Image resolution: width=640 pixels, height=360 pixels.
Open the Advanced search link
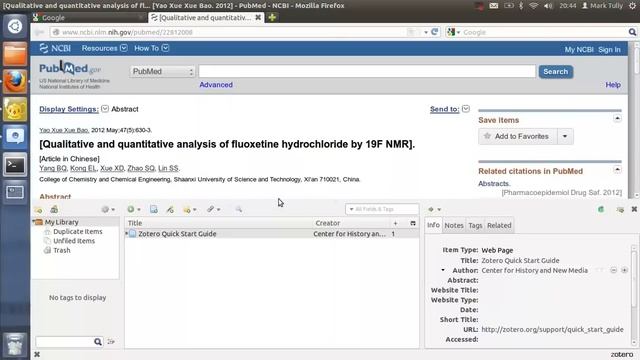(216, 85)
